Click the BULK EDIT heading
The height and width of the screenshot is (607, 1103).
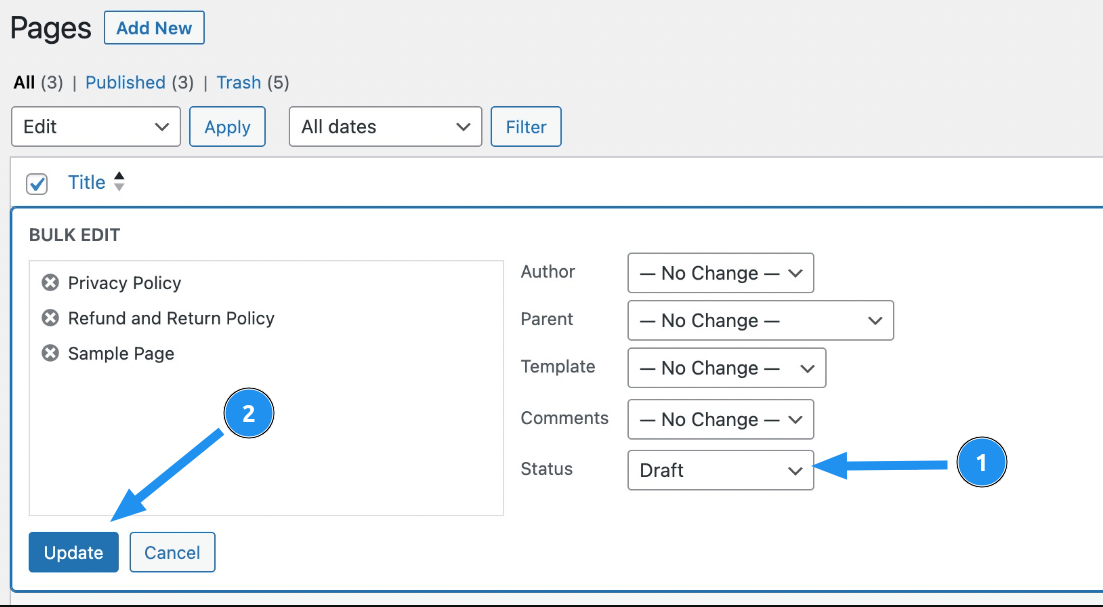click(75, 235)
